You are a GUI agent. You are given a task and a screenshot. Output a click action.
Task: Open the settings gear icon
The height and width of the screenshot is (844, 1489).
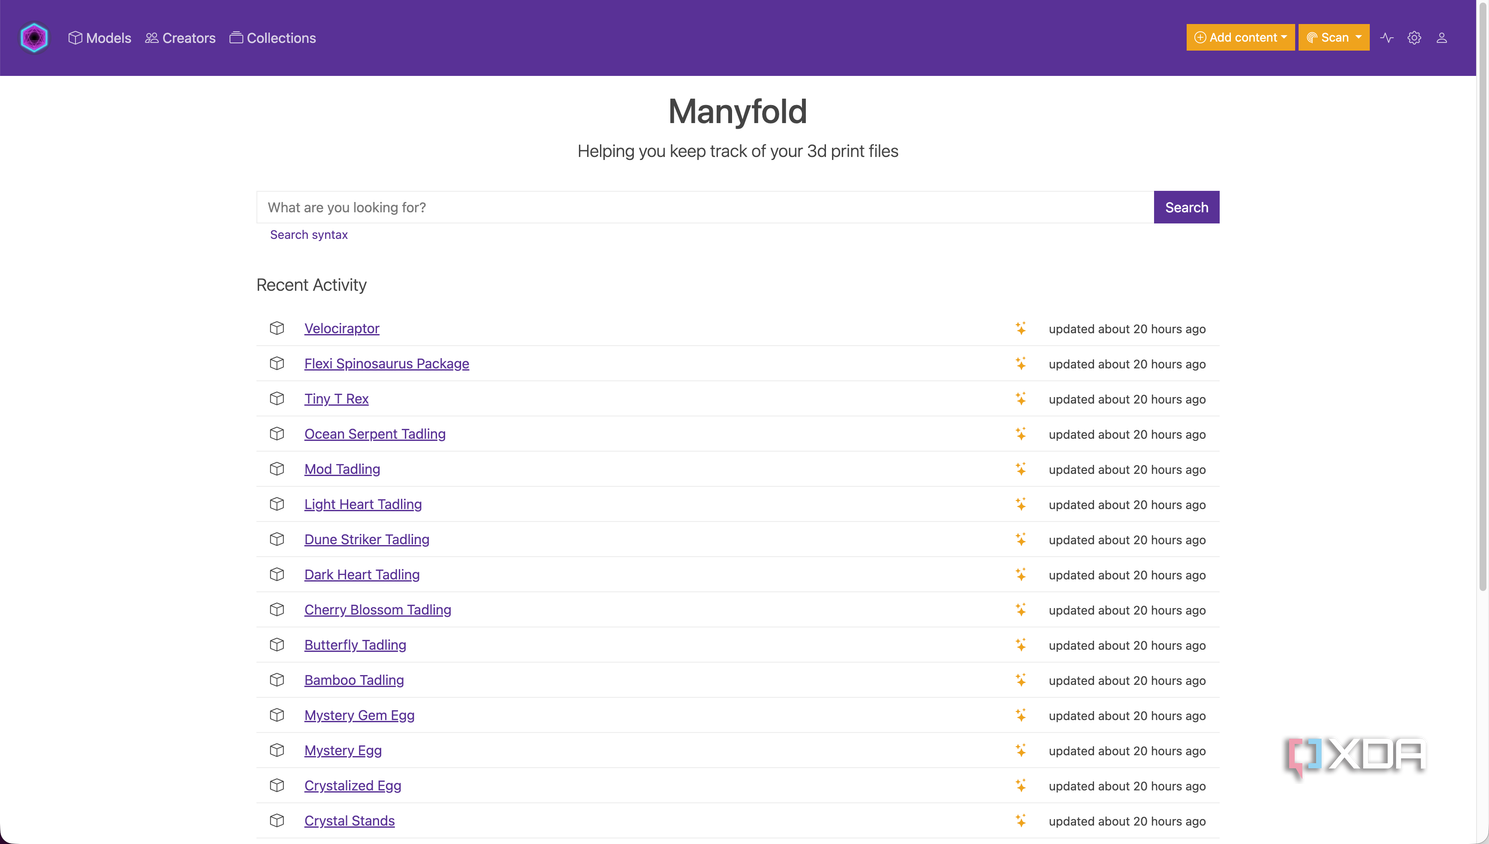pyautogui.click(x=1414, y=38)
